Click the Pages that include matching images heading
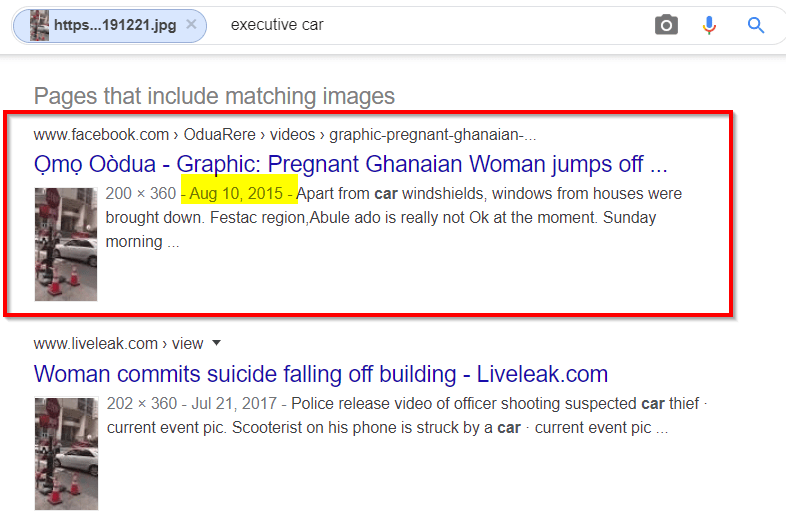786x531 pixels. point(214,96)
